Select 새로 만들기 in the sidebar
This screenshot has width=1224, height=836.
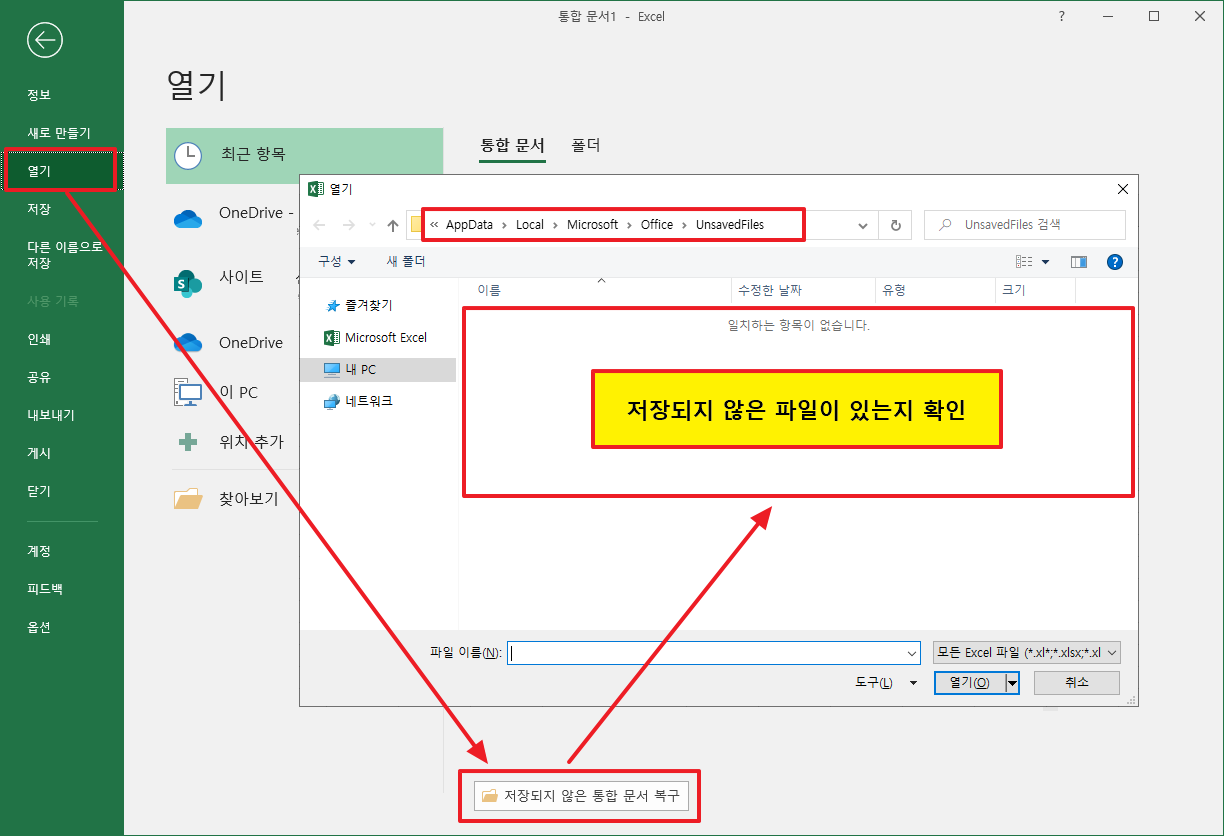[x=59, y=133]
